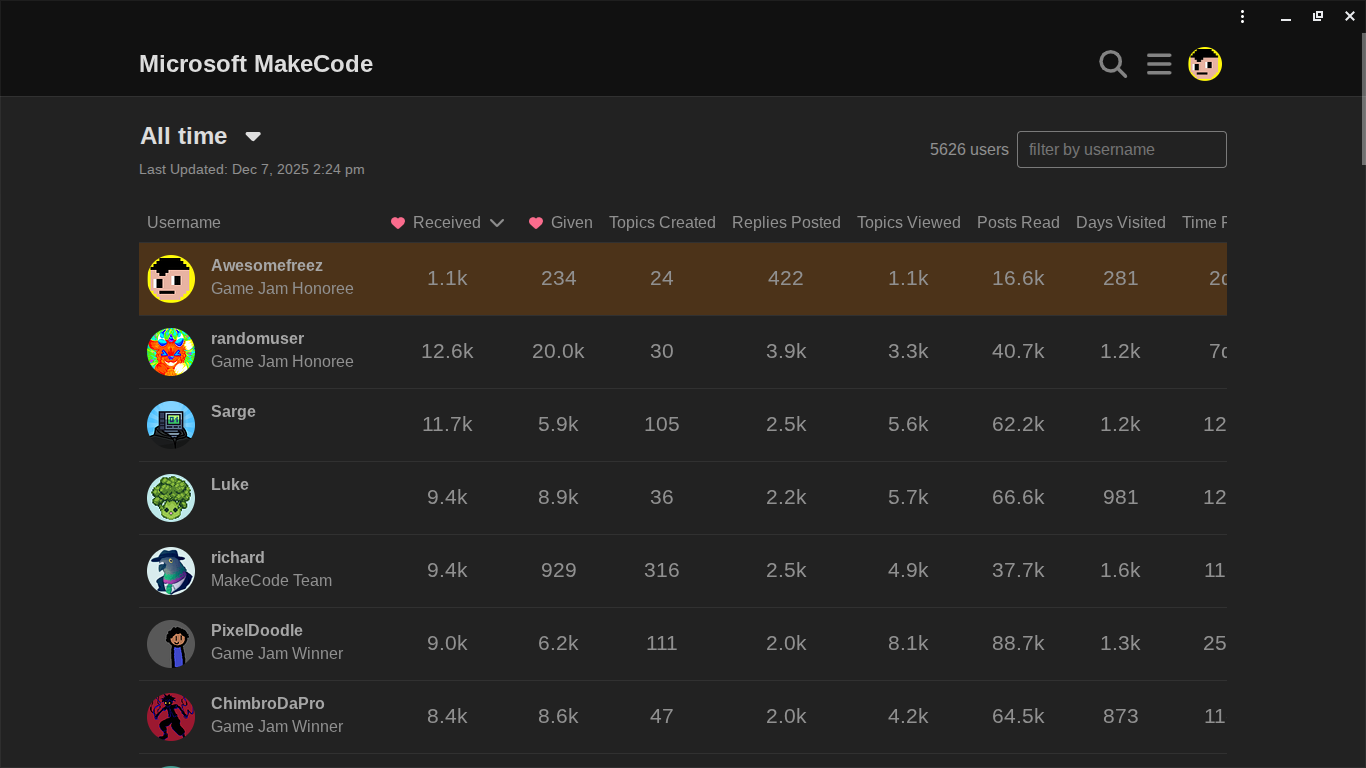This screenshot has height=768, width=1366.
Task: Open Awesomefreez's avatar
Action: point(171,279)
